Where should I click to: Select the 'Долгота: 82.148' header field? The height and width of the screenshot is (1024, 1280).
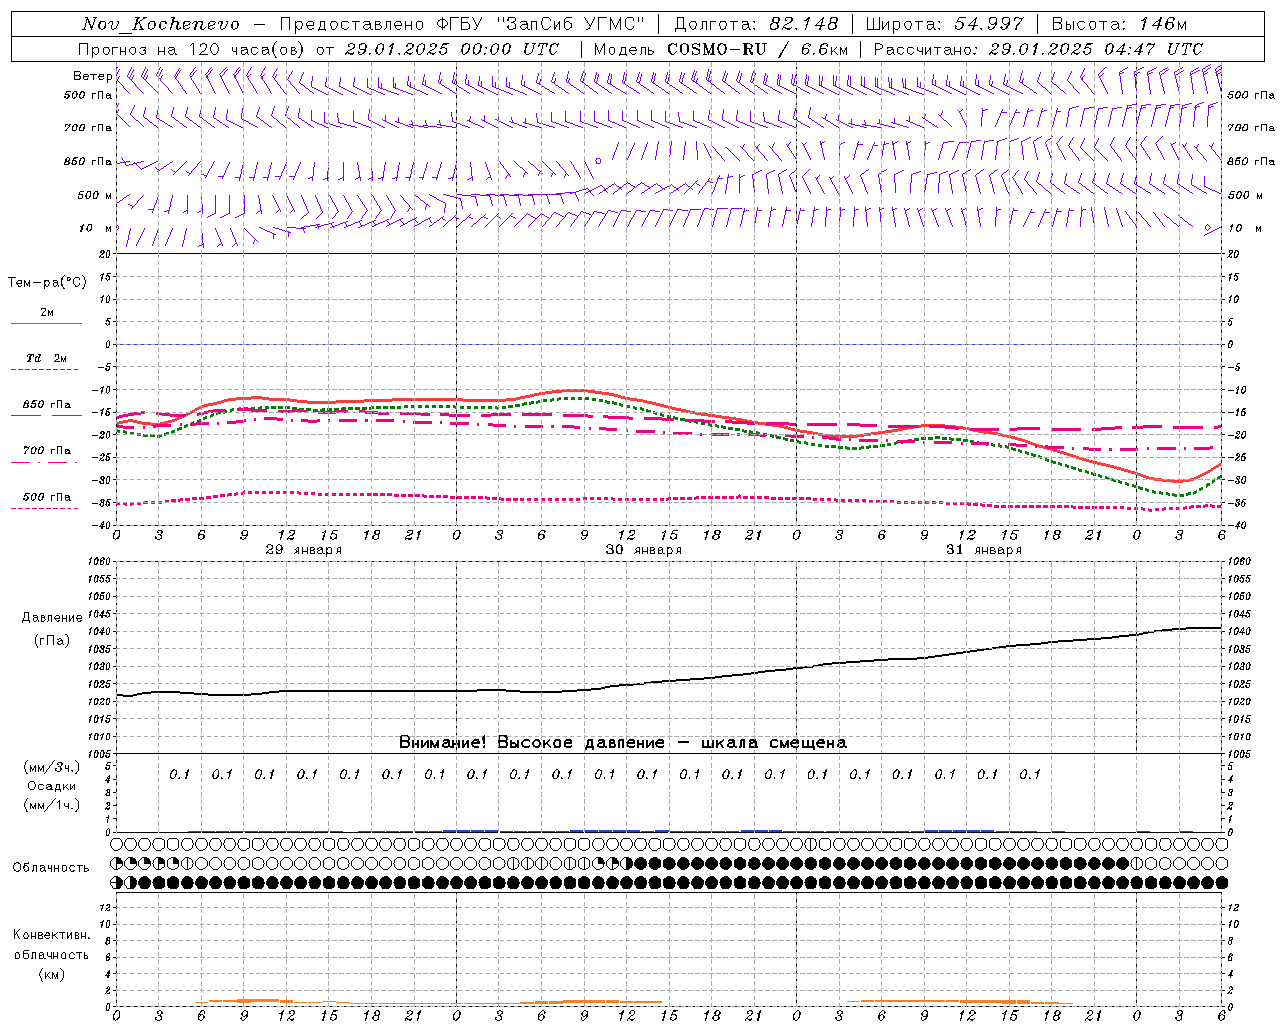(x=756, y=24)
